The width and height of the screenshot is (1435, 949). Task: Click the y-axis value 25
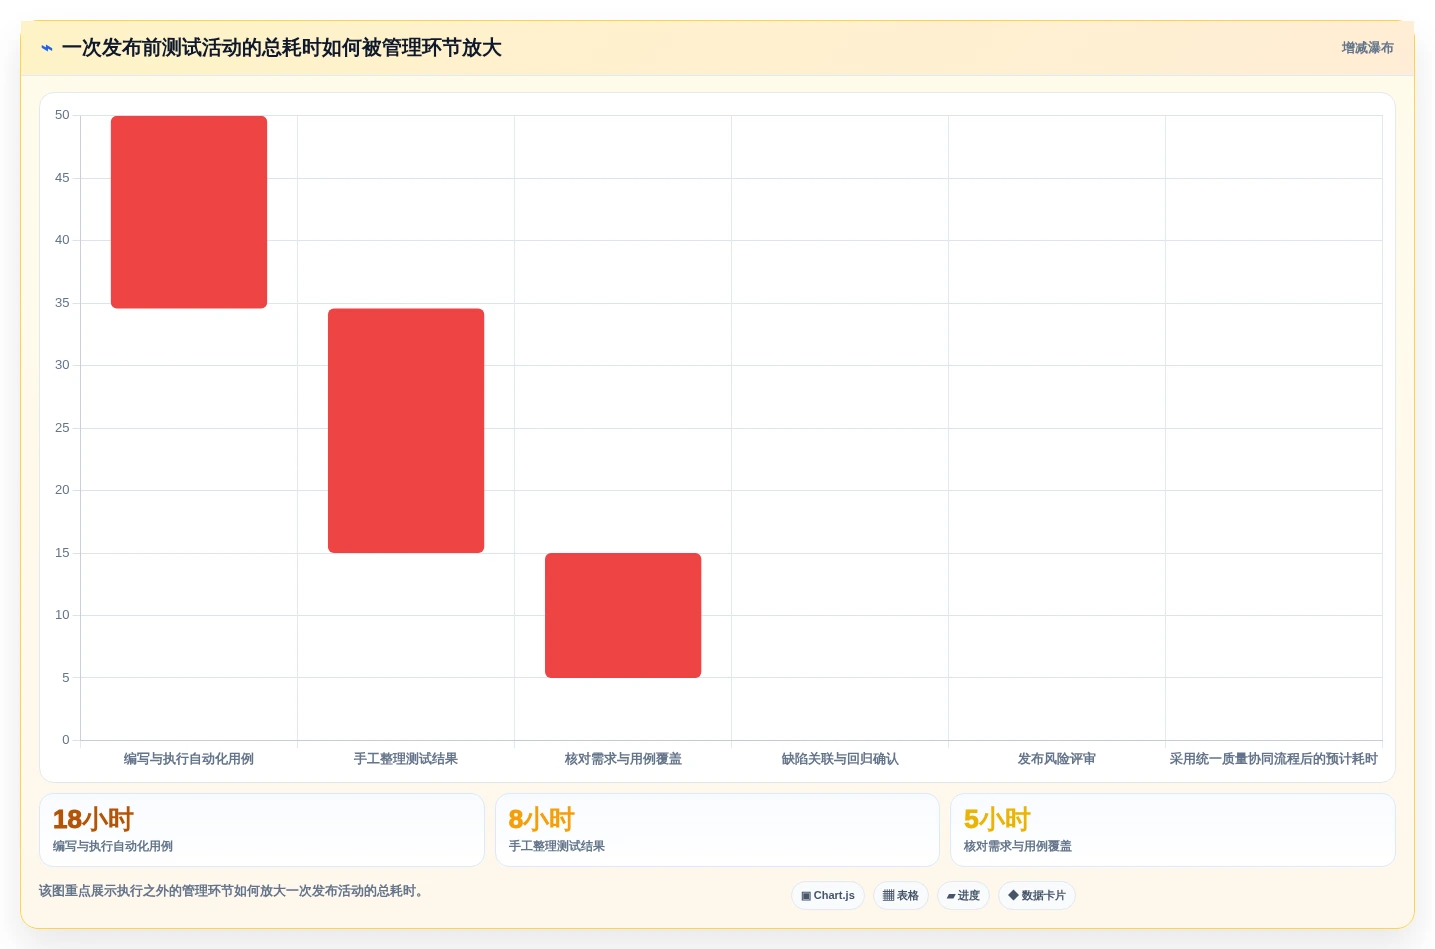click(62, 428)
